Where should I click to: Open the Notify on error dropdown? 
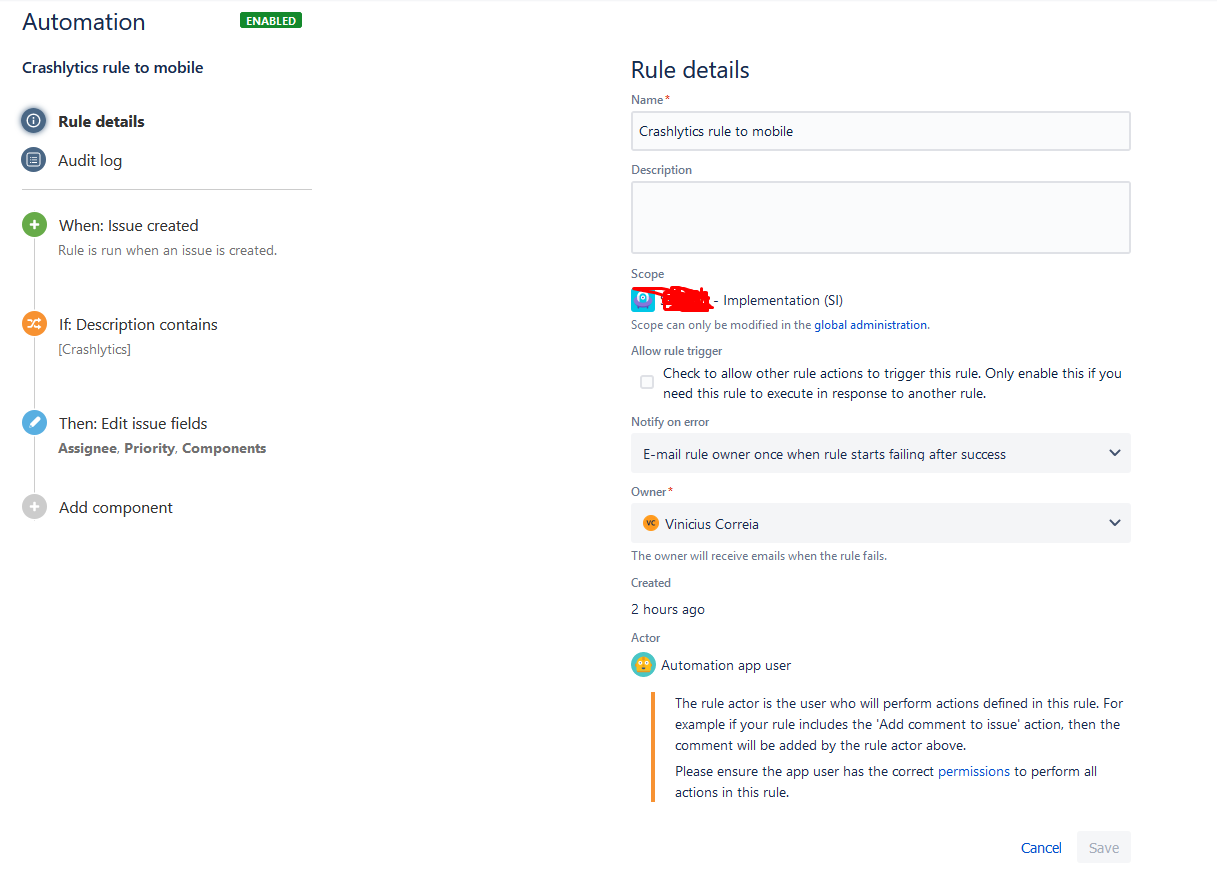[x=881, y=453]
